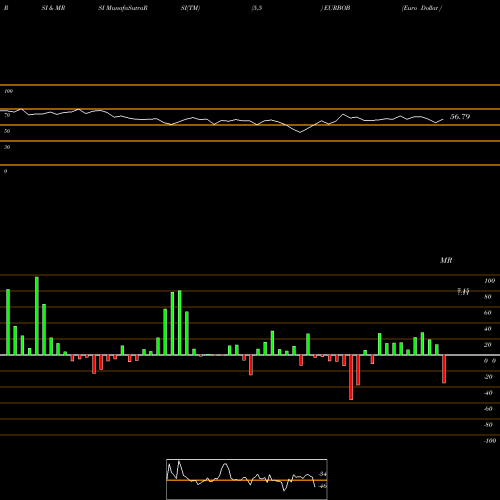Click the tallest green MR histogram bar
The image size is (500, 500).
tap(37, 316)
